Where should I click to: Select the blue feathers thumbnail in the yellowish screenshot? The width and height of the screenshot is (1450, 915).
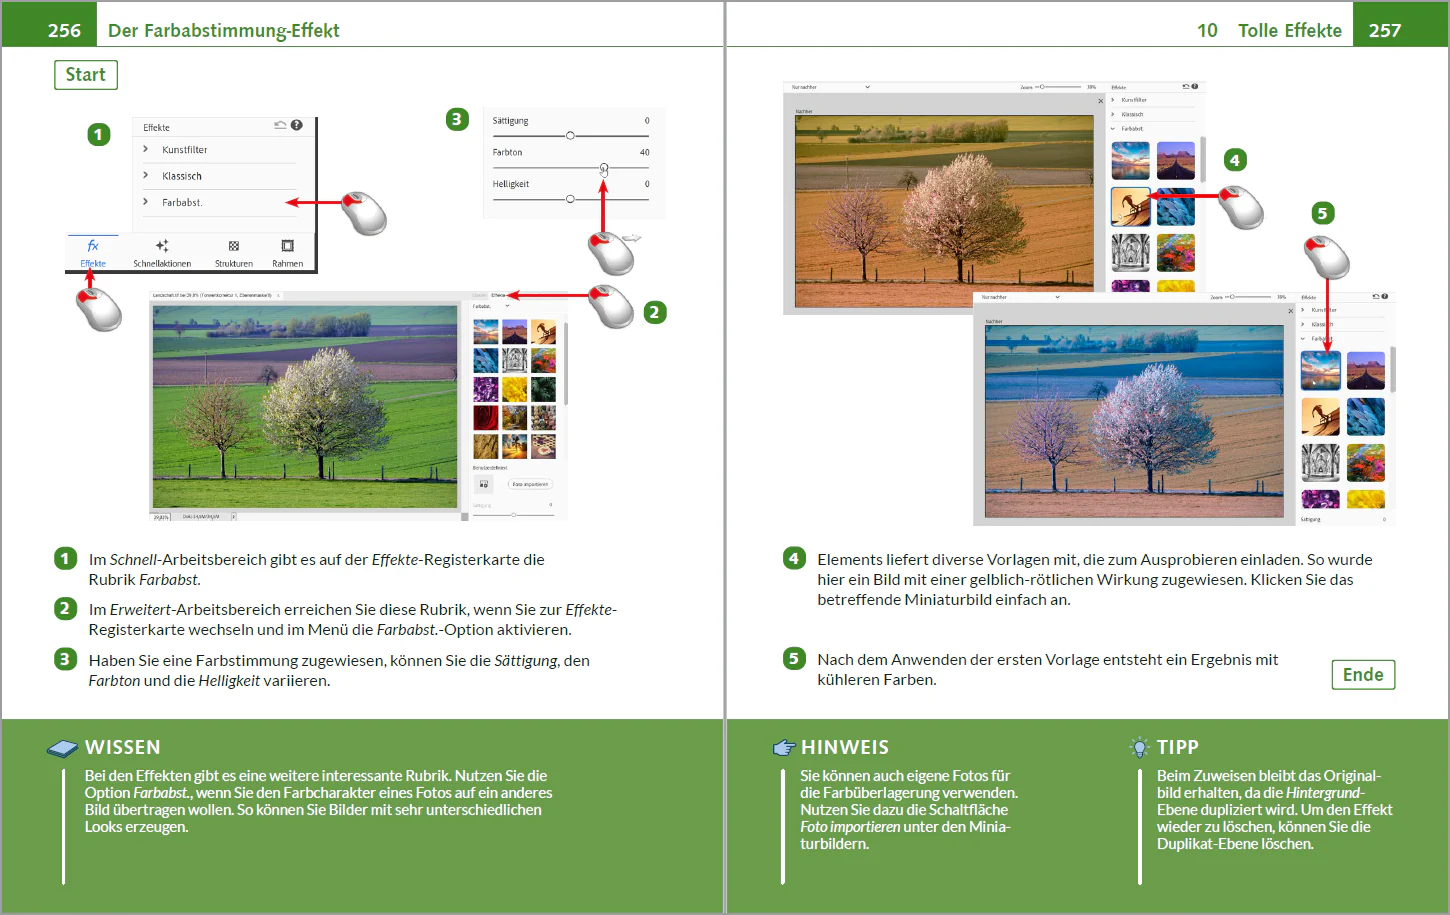tap(1176, 207)
